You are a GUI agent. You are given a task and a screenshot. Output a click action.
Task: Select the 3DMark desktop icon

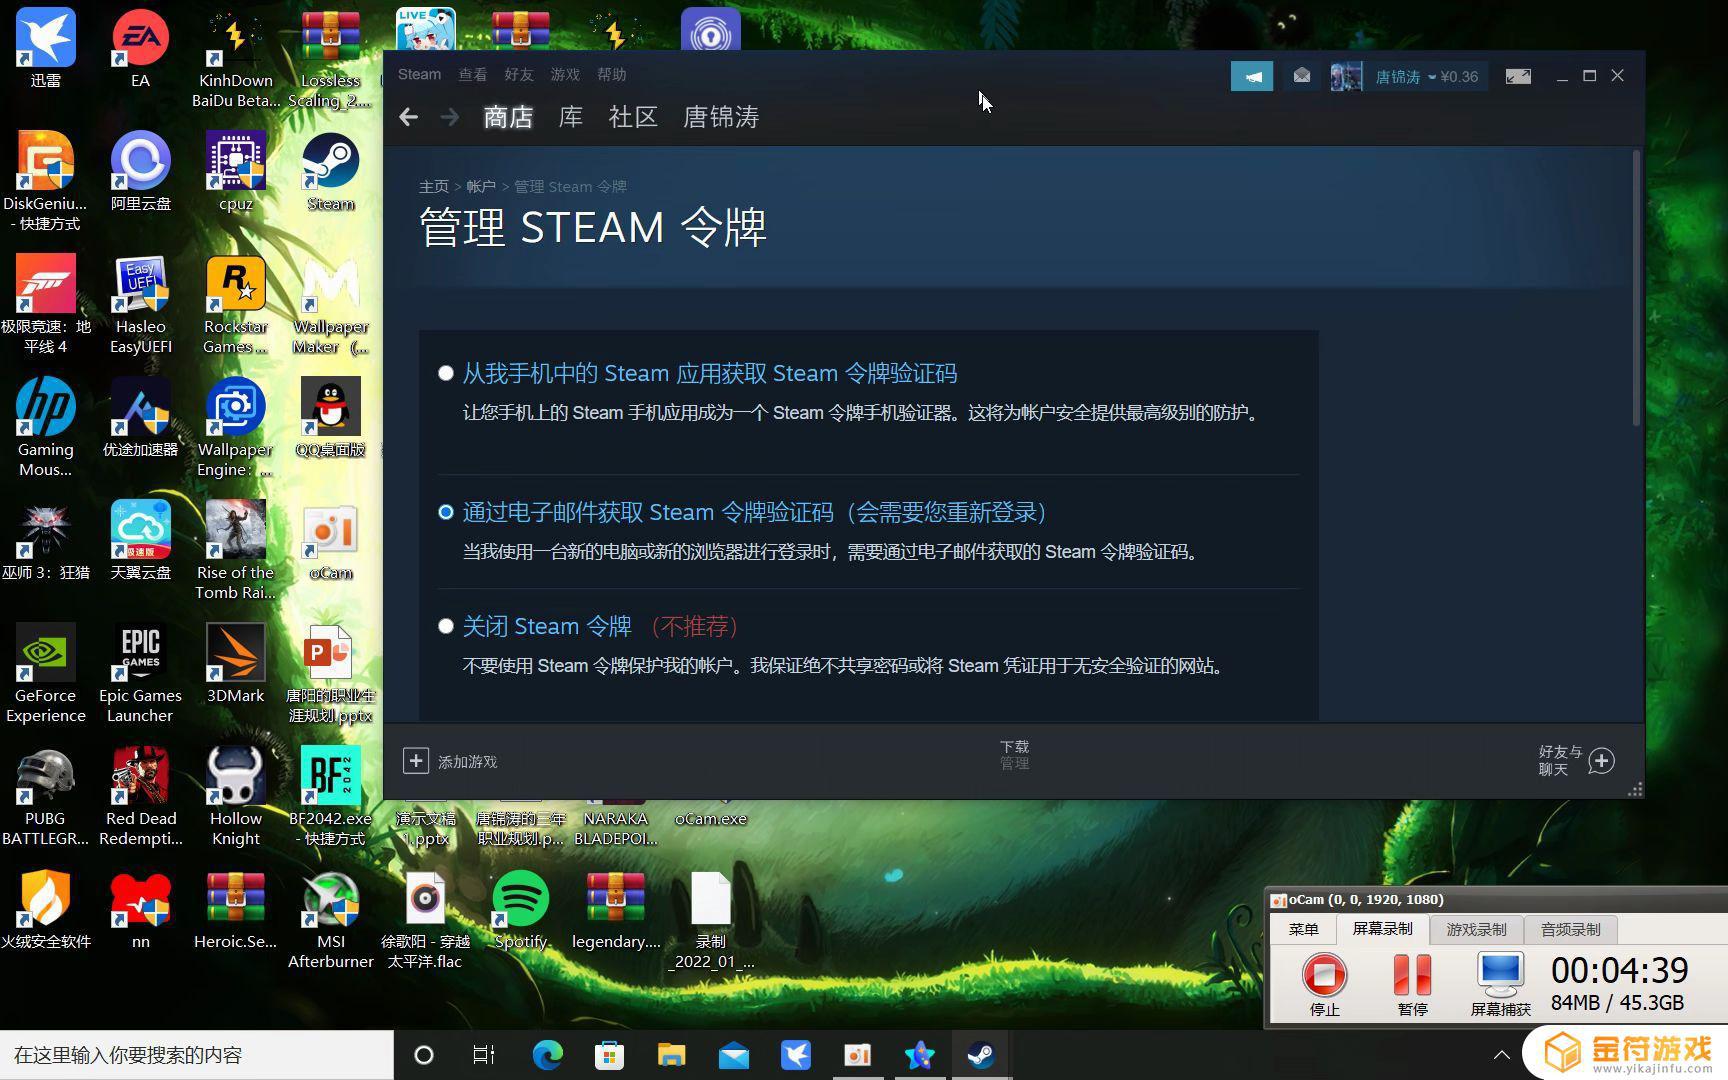pyautogui.click(x=236, y=663)
